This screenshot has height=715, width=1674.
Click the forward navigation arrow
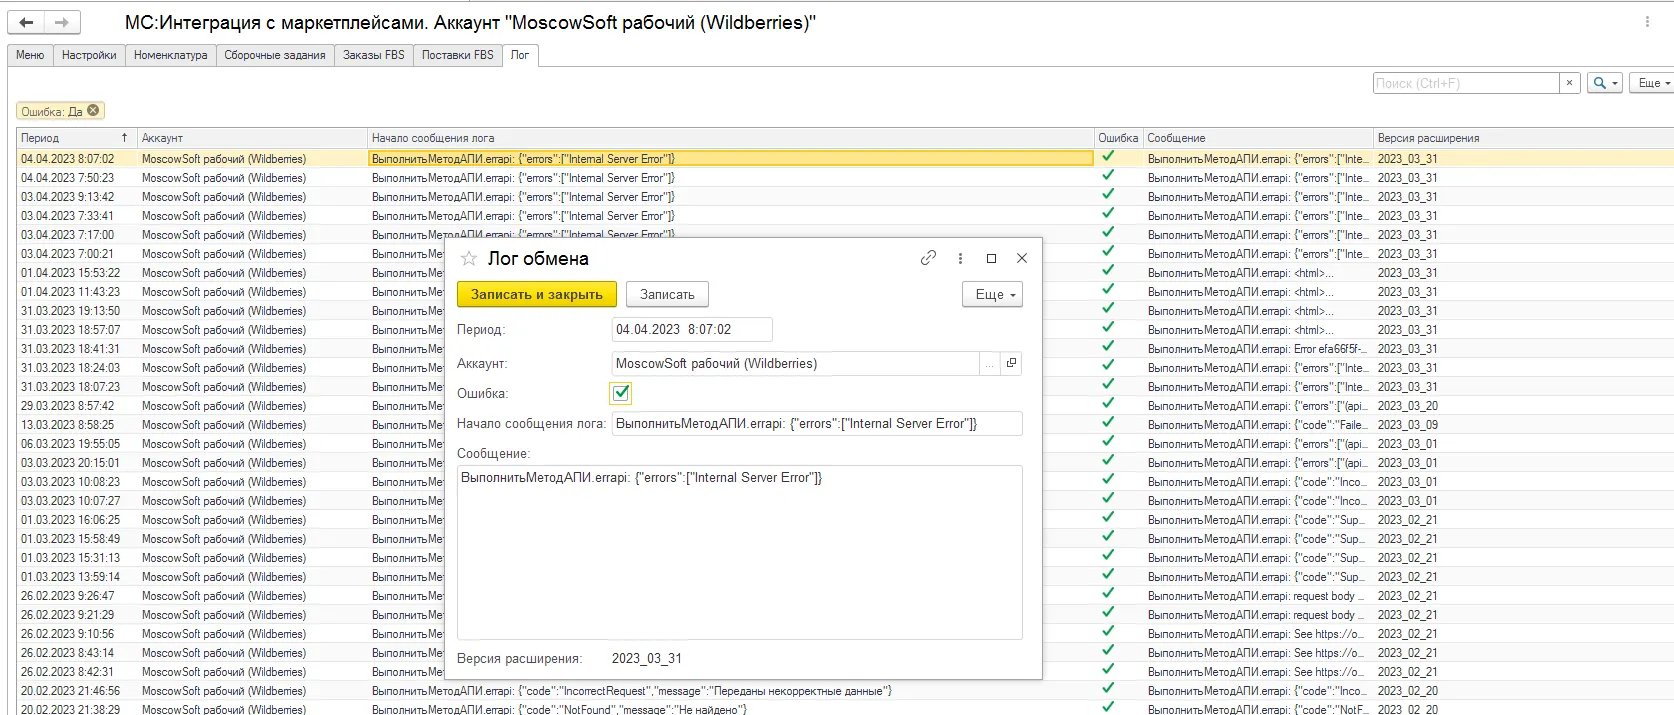[62, 22]
